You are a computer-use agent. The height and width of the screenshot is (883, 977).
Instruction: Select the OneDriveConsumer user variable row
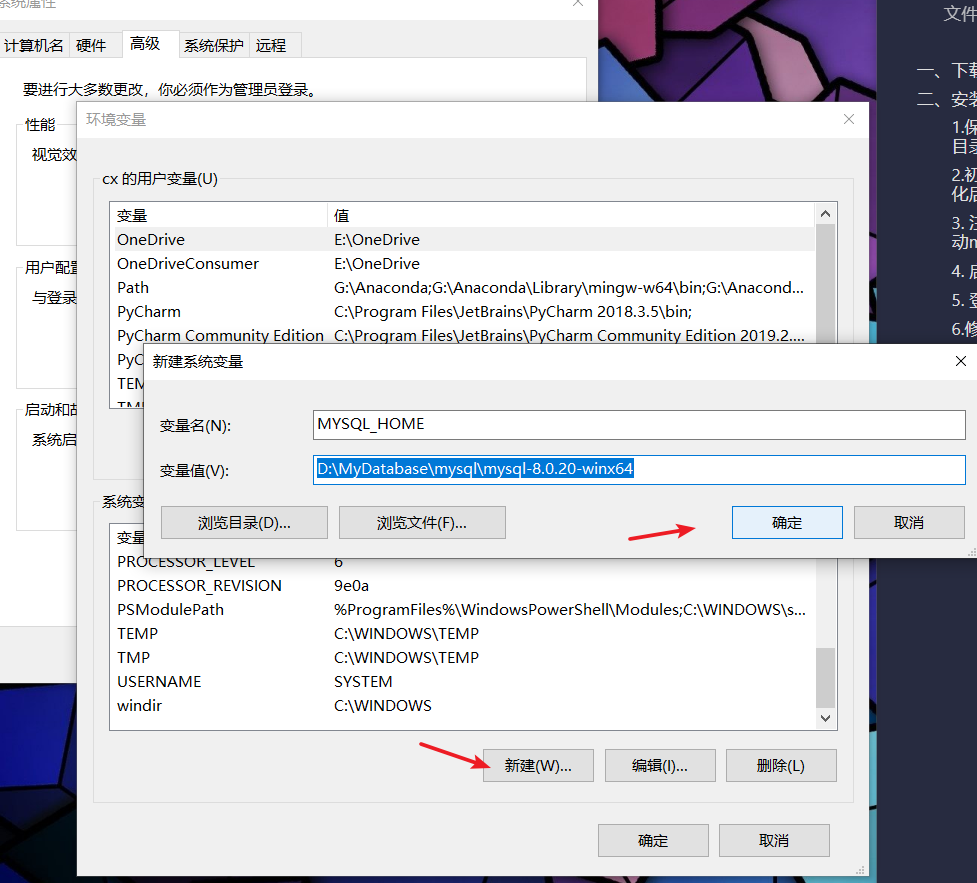point(462,264)
